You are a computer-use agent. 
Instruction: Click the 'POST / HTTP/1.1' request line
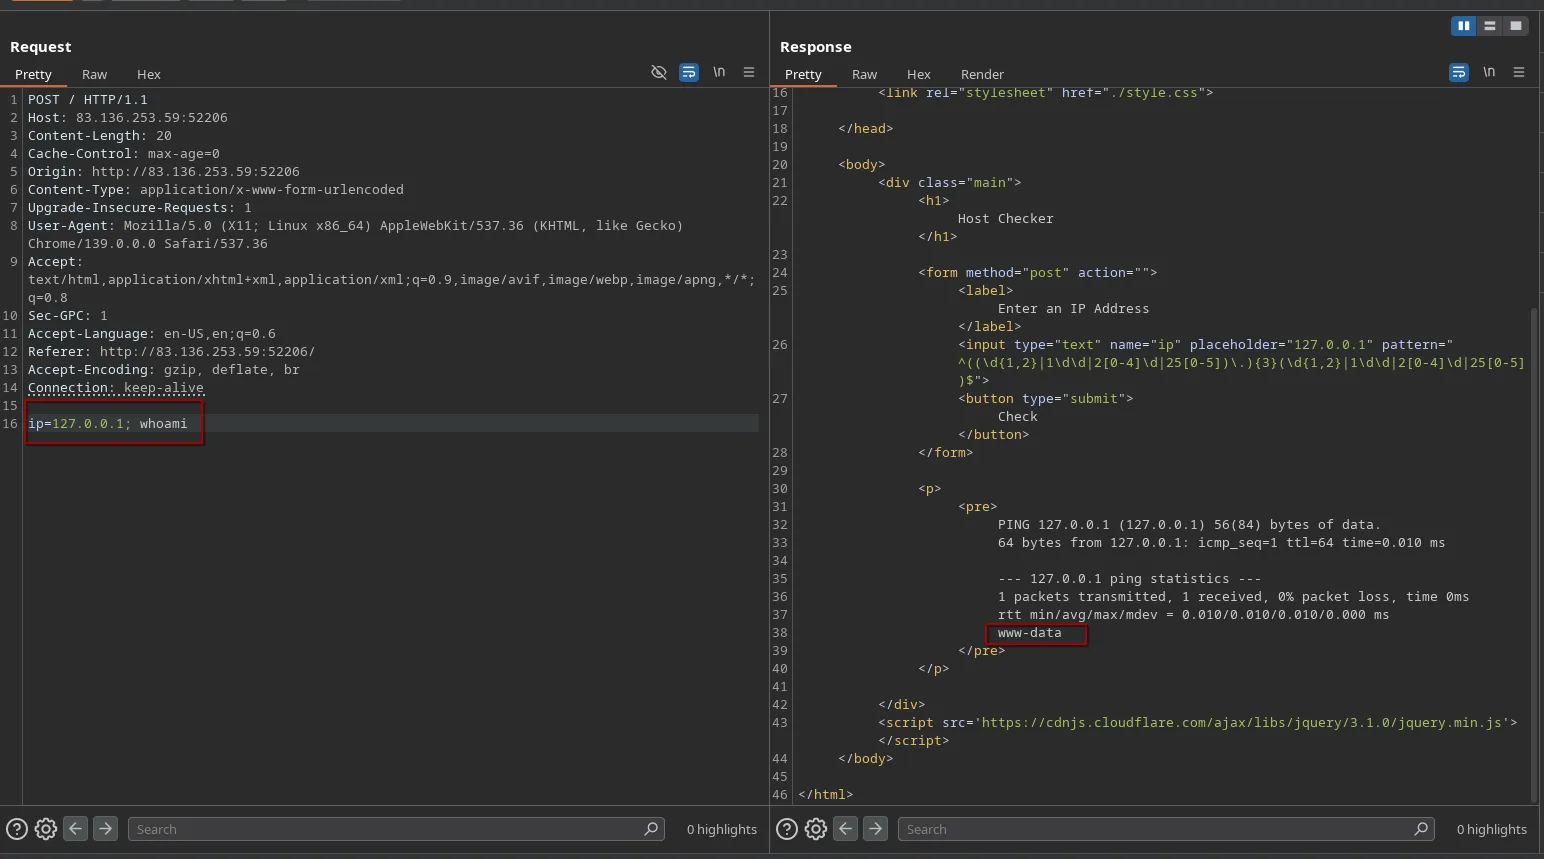click(88, 100)
